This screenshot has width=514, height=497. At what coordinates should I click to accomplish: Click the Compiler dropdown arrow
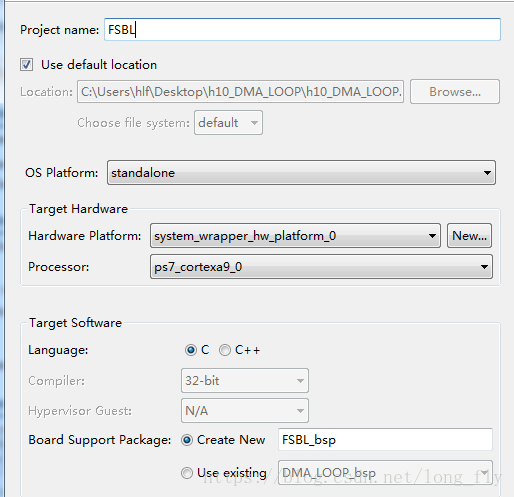coord(300,381)
